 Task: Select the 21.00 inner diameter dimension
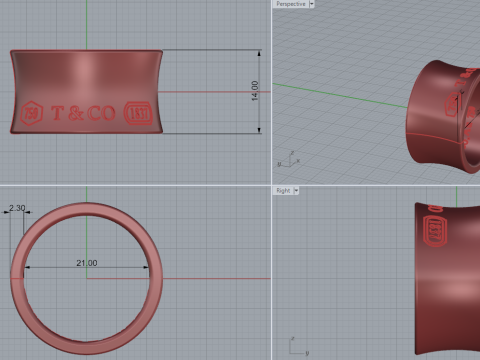point(87,263)
